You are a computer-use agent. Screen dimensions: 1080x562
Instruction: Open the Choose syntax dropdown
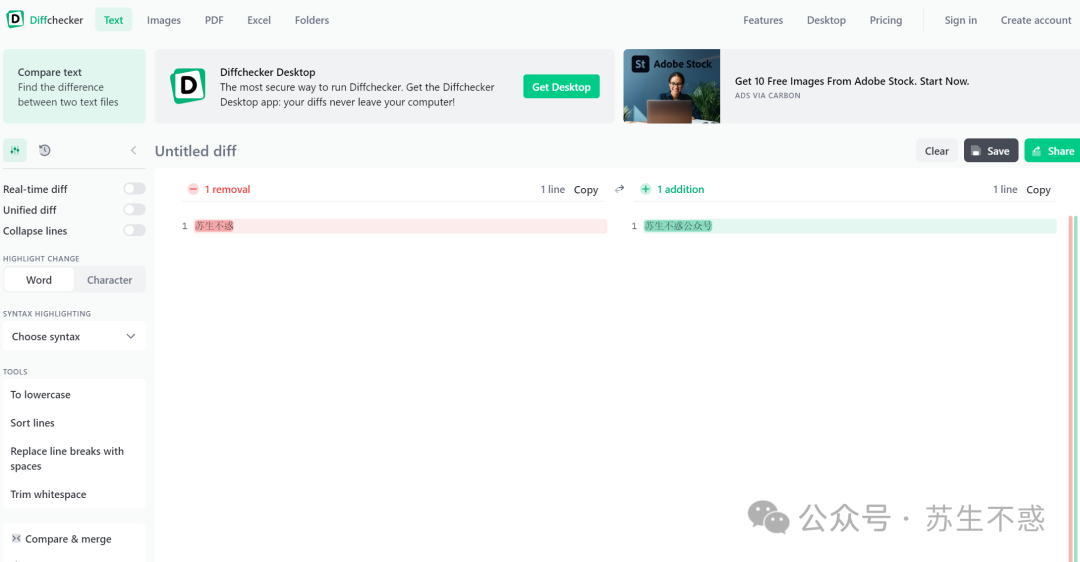74,336
